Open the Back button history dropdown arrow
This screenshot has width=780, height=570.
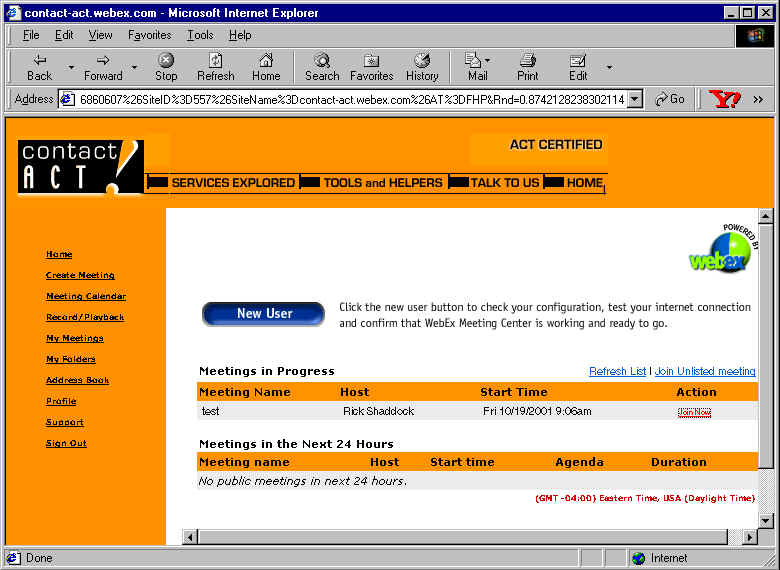click(71, 67)
